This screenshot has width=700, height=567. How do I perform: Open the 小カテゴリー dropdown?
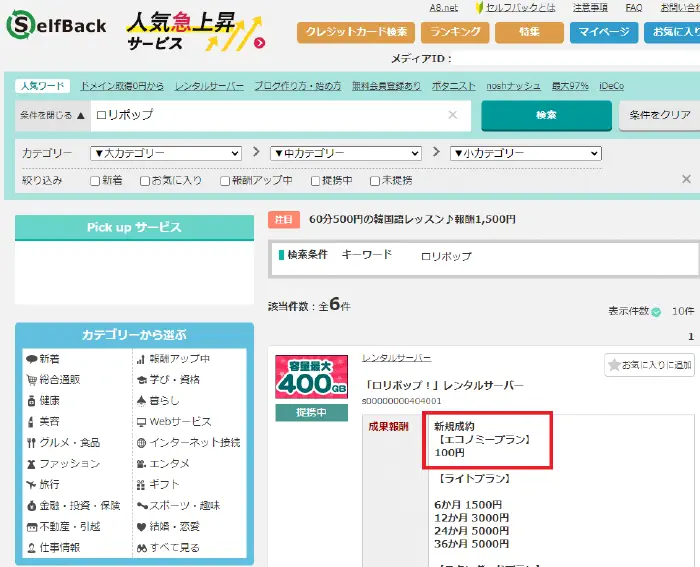pos(526,154)
